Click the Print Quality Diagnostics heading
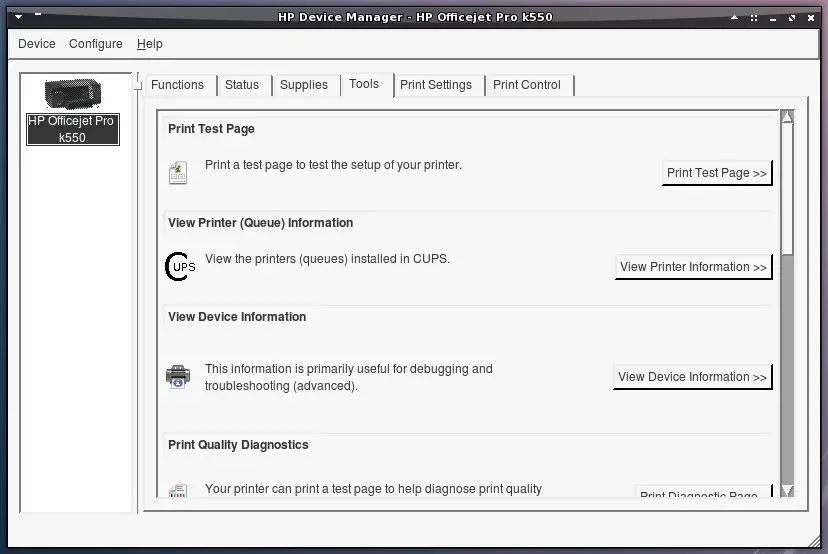Viewport: 828px width, 554px height. coord(238,445)
